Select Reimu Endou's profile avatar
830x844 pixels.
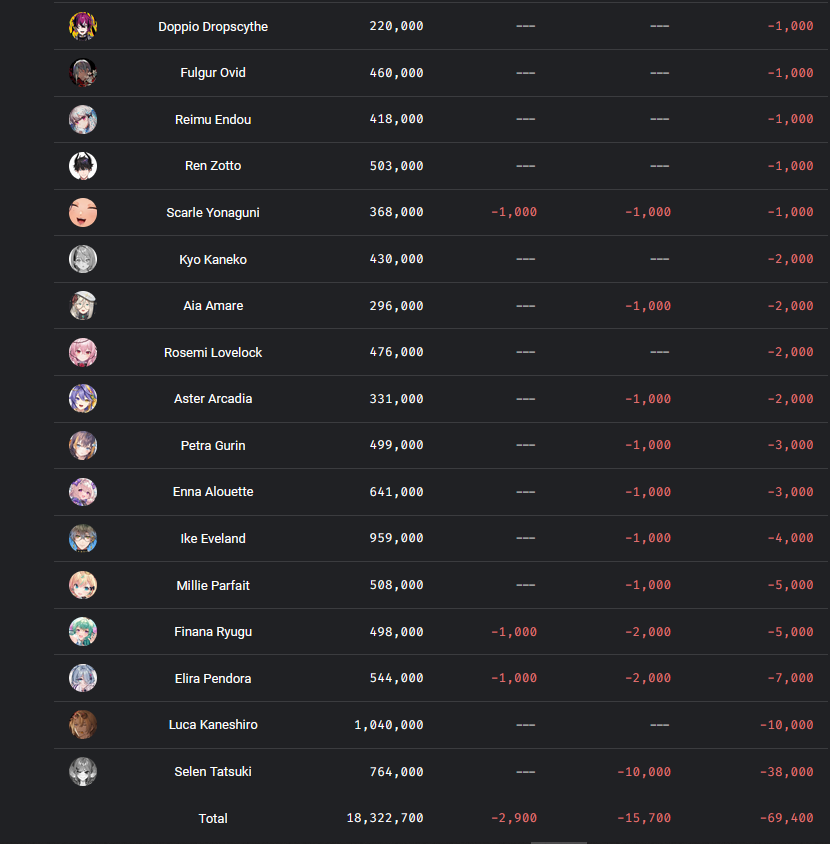coord(83,119)
